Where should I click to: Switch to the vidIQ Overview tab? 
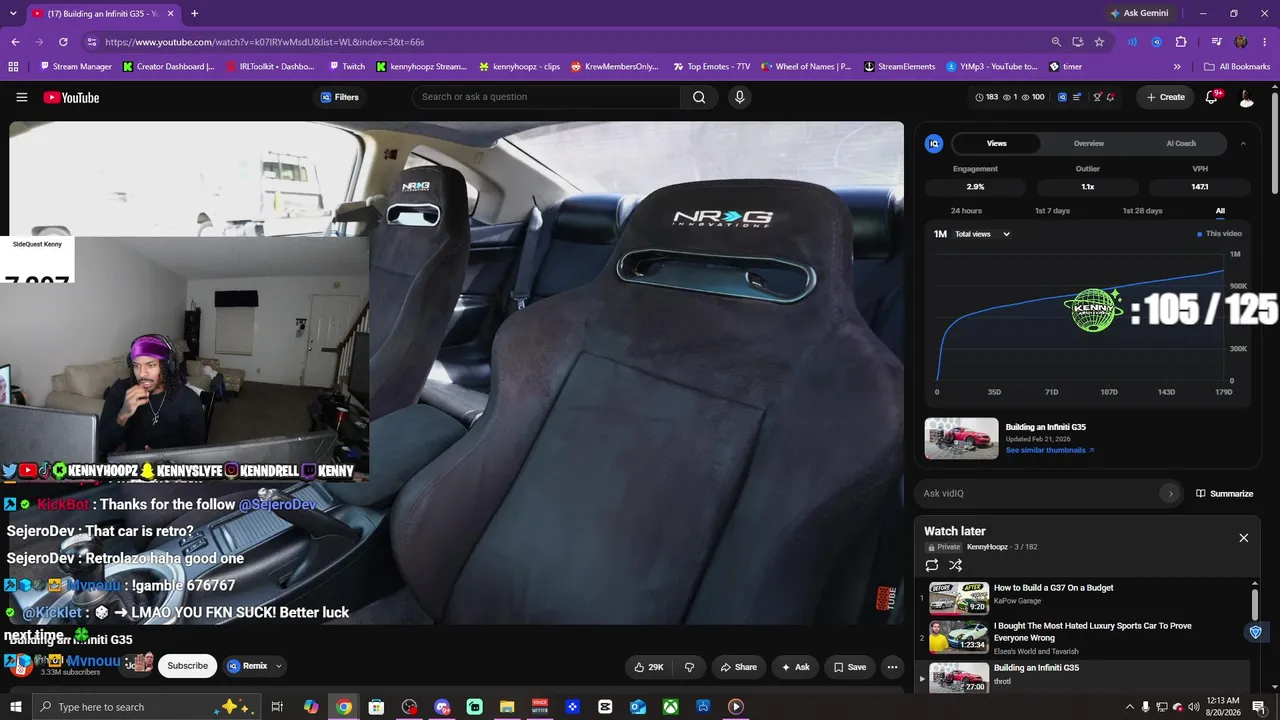[1089, 144]
